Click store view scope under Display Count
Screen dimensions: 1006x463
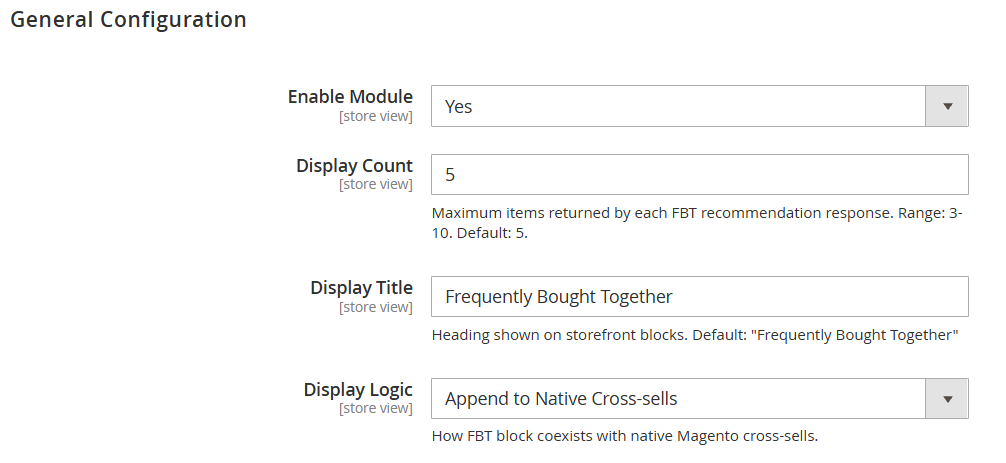pos(376,184)
